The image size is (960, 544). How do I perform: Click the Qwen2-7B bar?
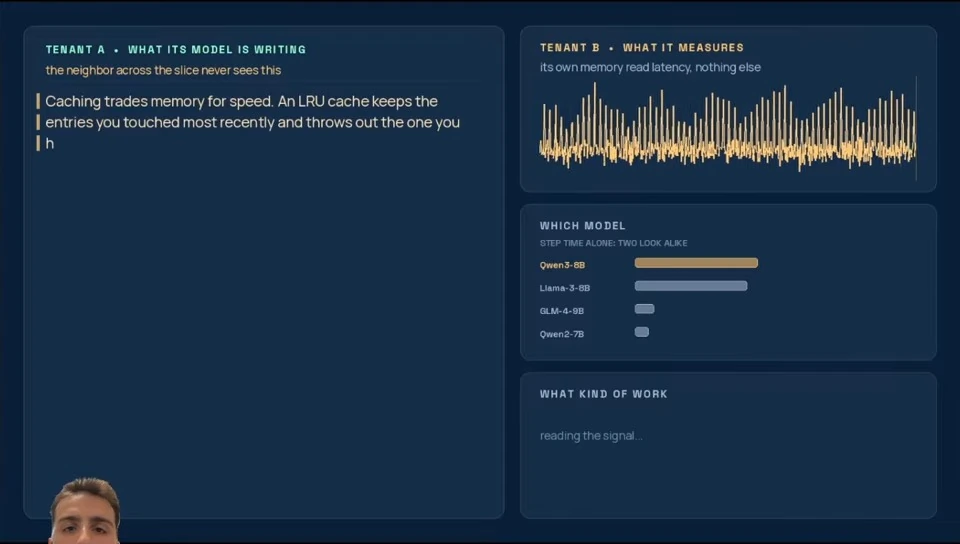click(642, 332)
